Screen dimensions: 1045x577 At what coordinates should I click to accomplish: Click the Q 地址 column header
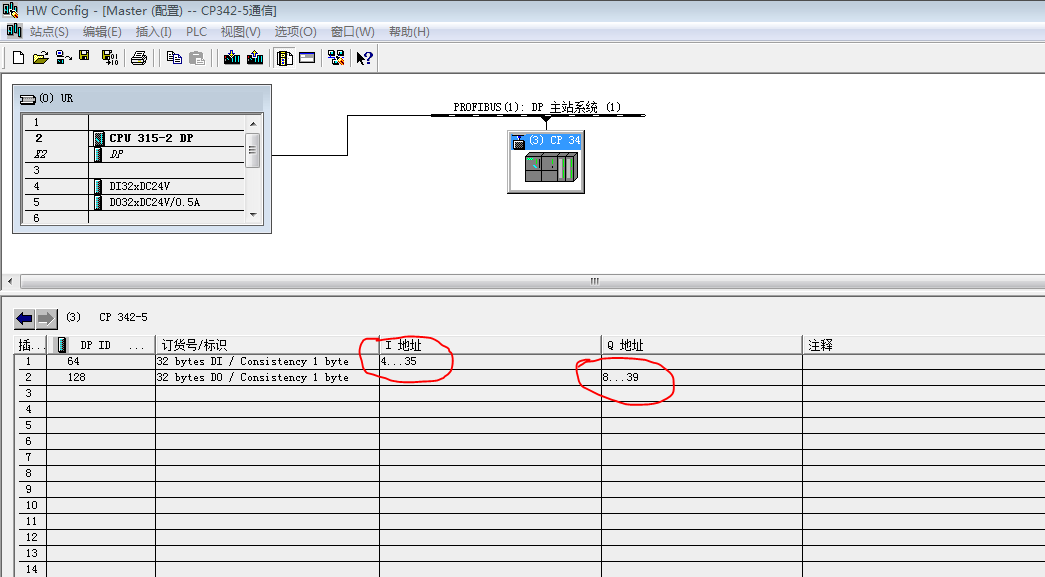coord(702,345)
